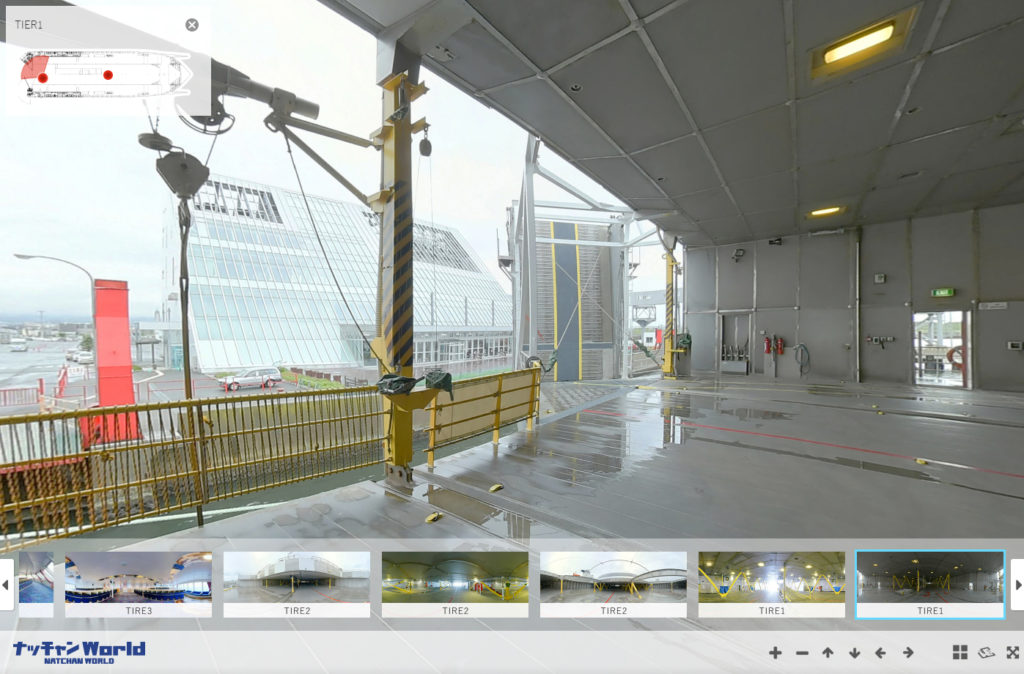Screen dimensions: 1024x674
Task: Rotate the view right with the right arrow
Action: [x=908, y=653]
